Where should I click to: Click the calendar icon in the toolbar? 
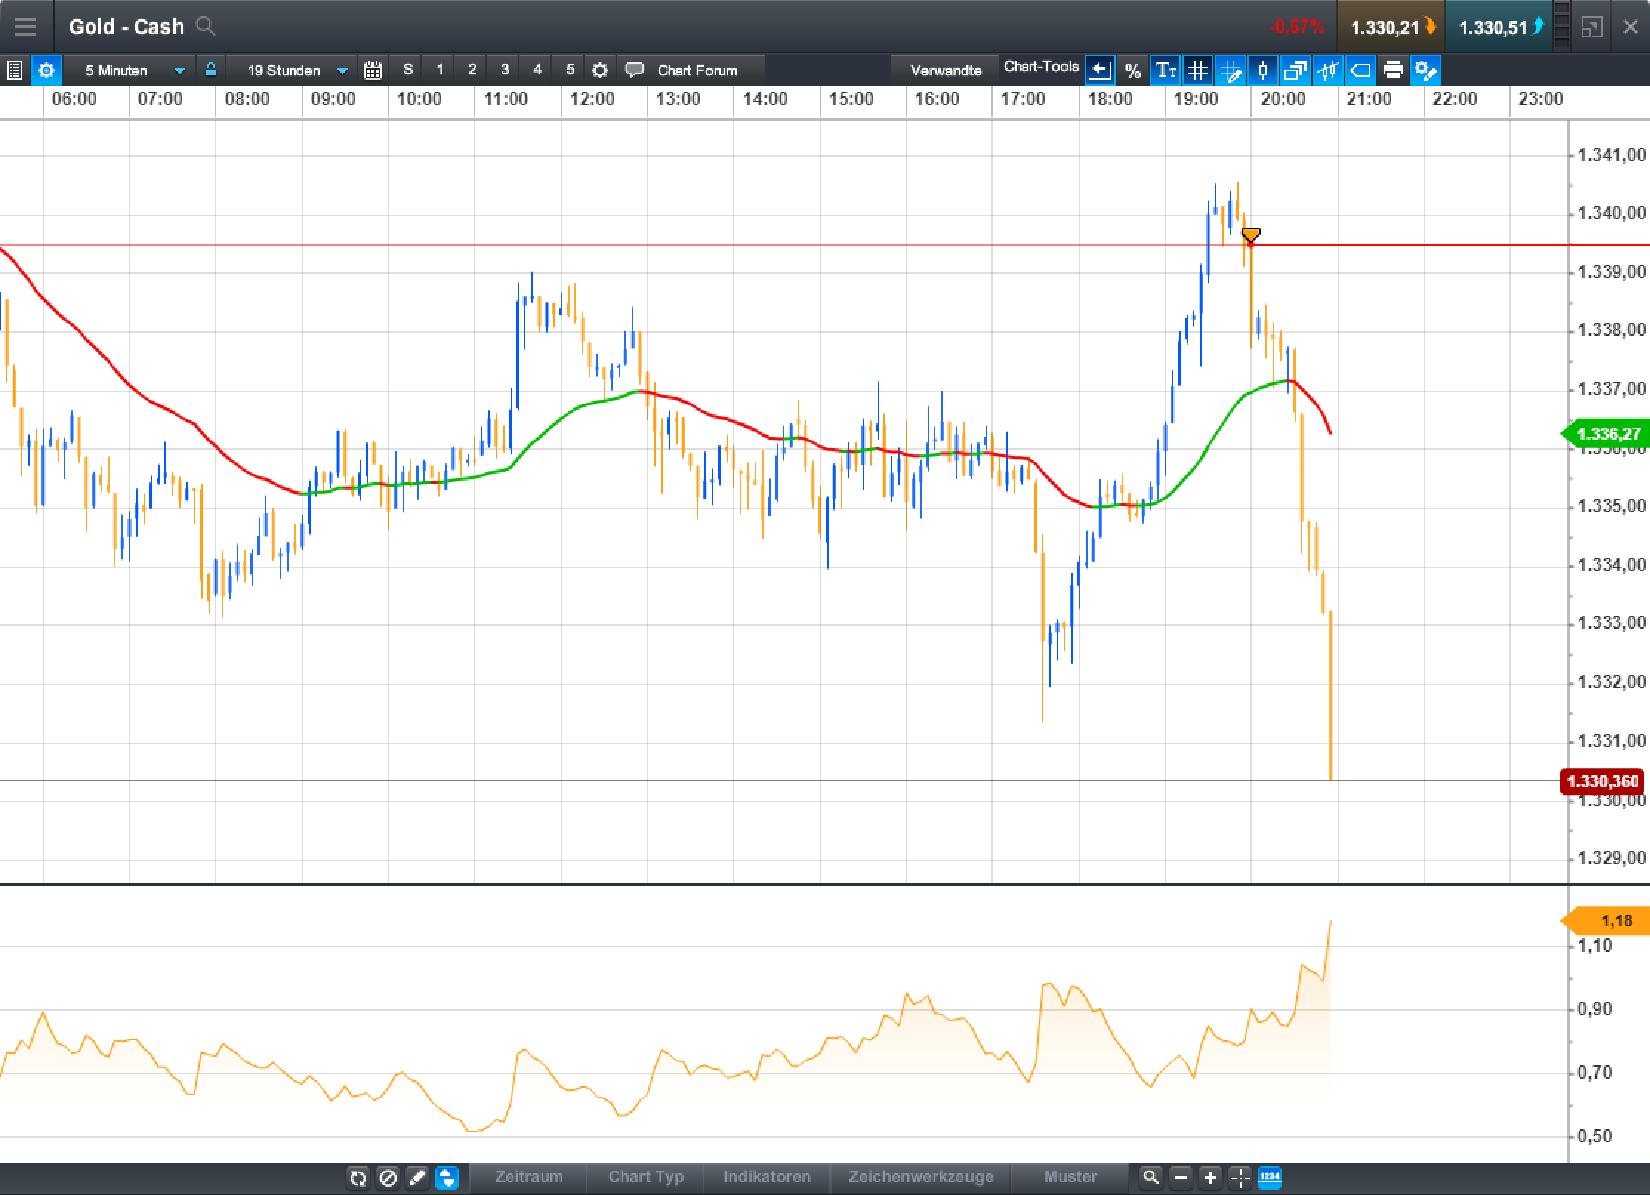point(373,70)
